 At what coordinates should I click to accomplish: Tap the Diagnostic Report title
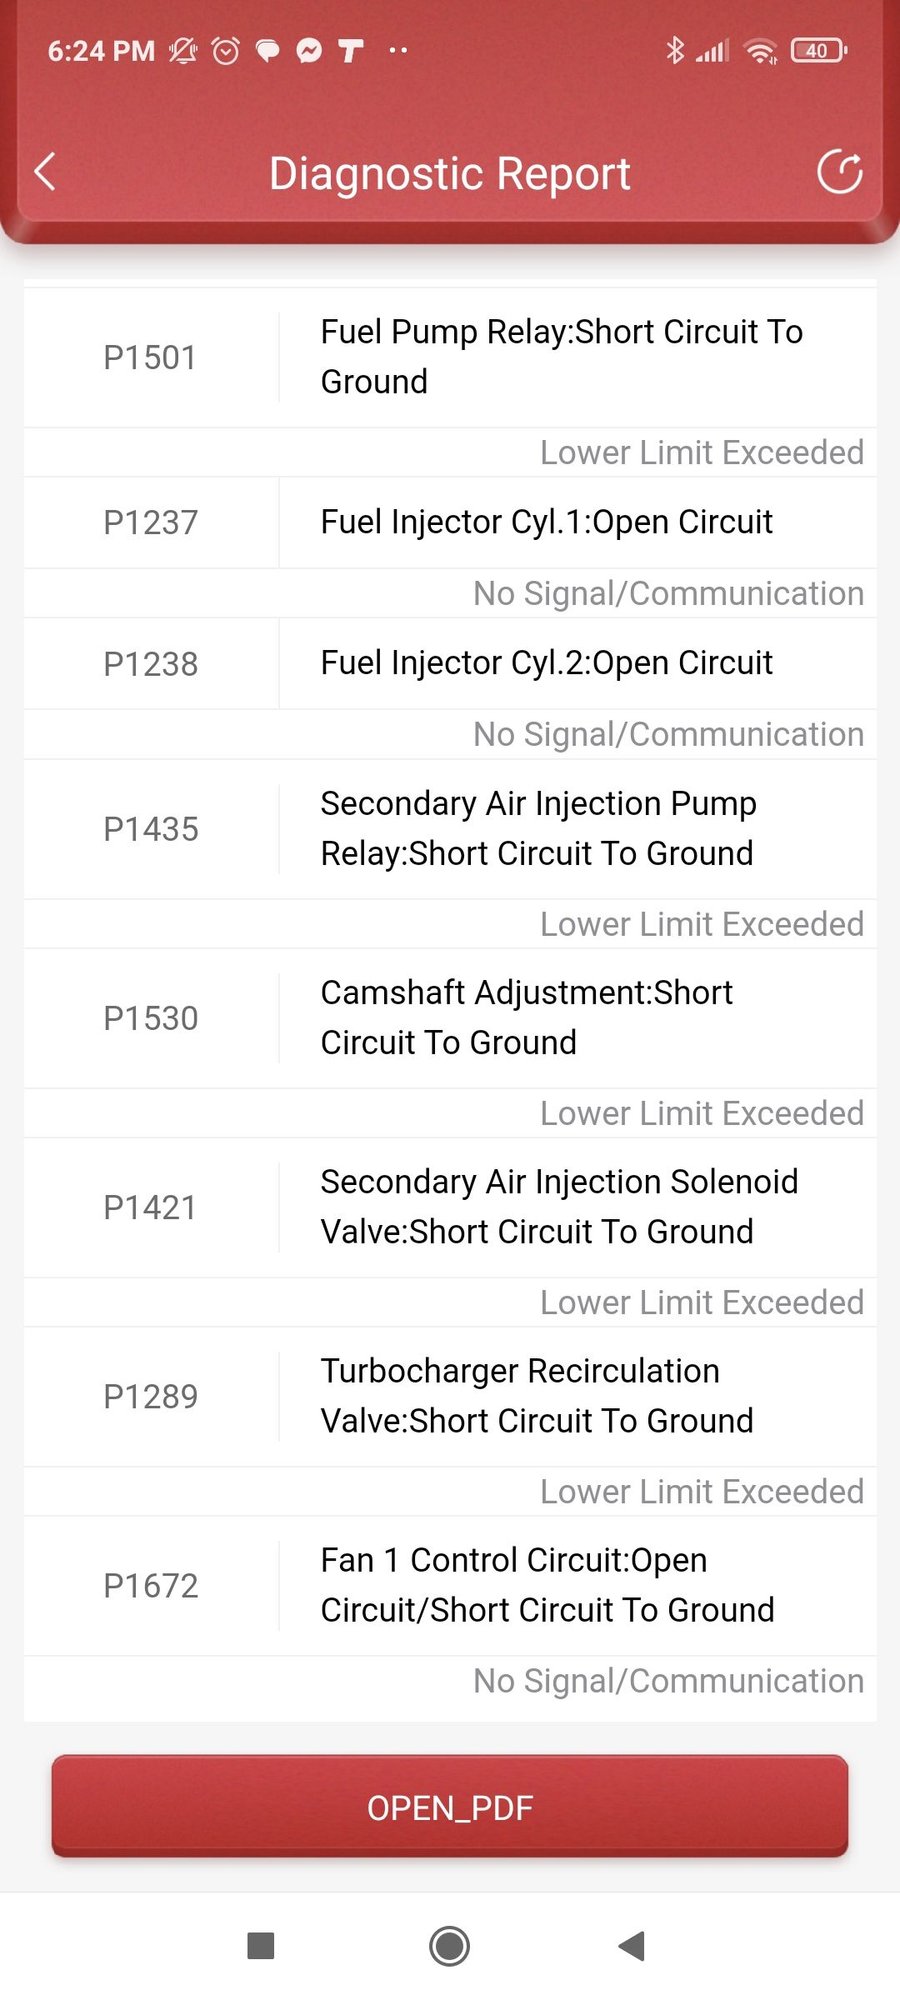click(x=450, y=173)
